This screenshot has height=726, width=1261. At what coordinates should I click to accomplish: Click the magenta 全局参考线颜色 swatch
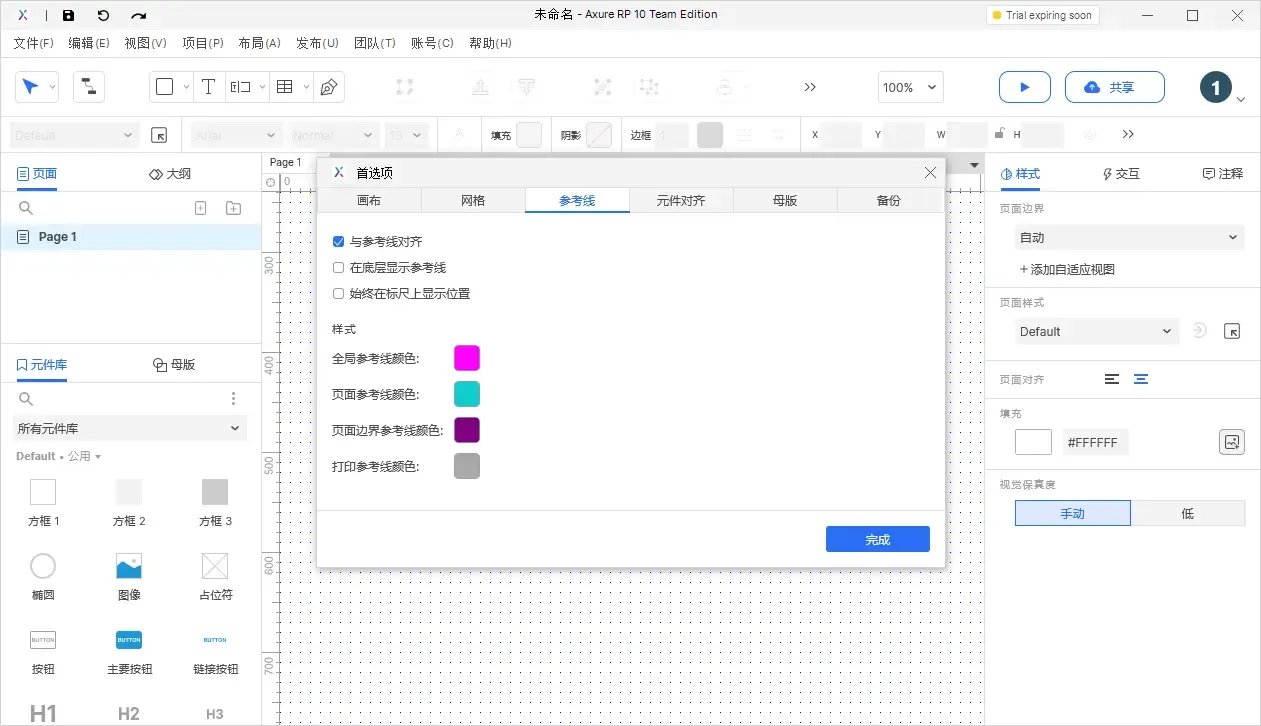[466, 357]
